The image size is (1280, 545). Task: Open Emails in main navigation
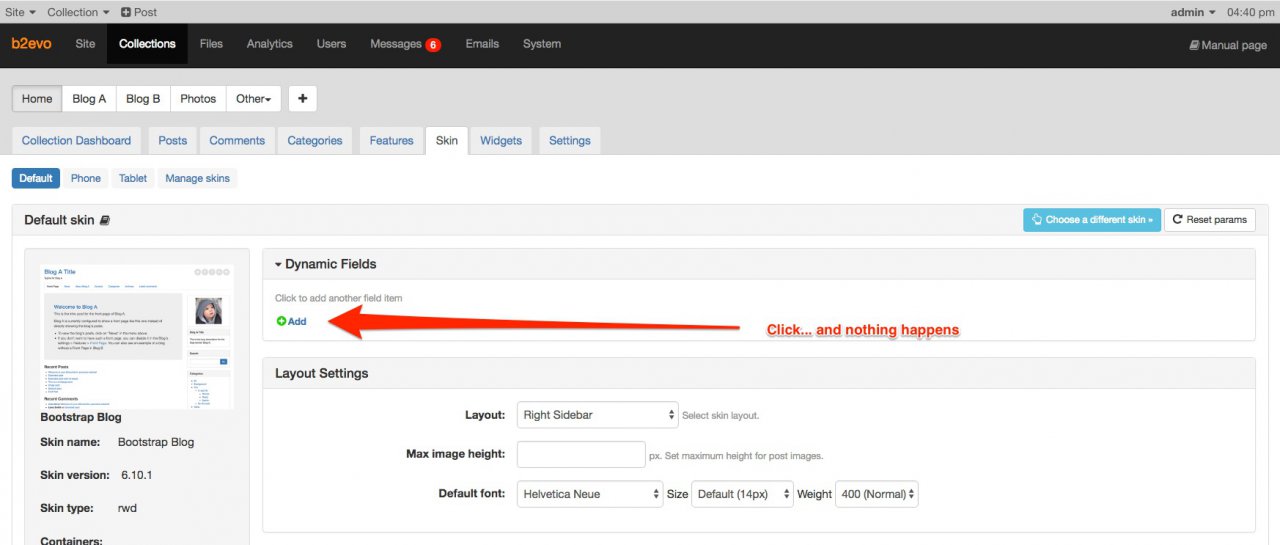pos(482,44)
